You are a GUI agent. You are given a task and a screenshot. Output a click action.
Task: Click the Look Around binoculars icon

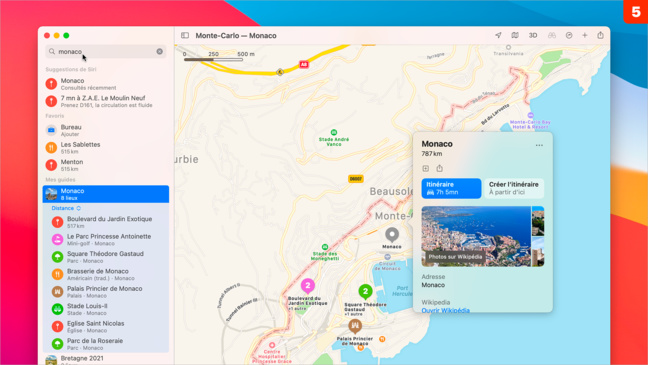(x=552, y=36)
